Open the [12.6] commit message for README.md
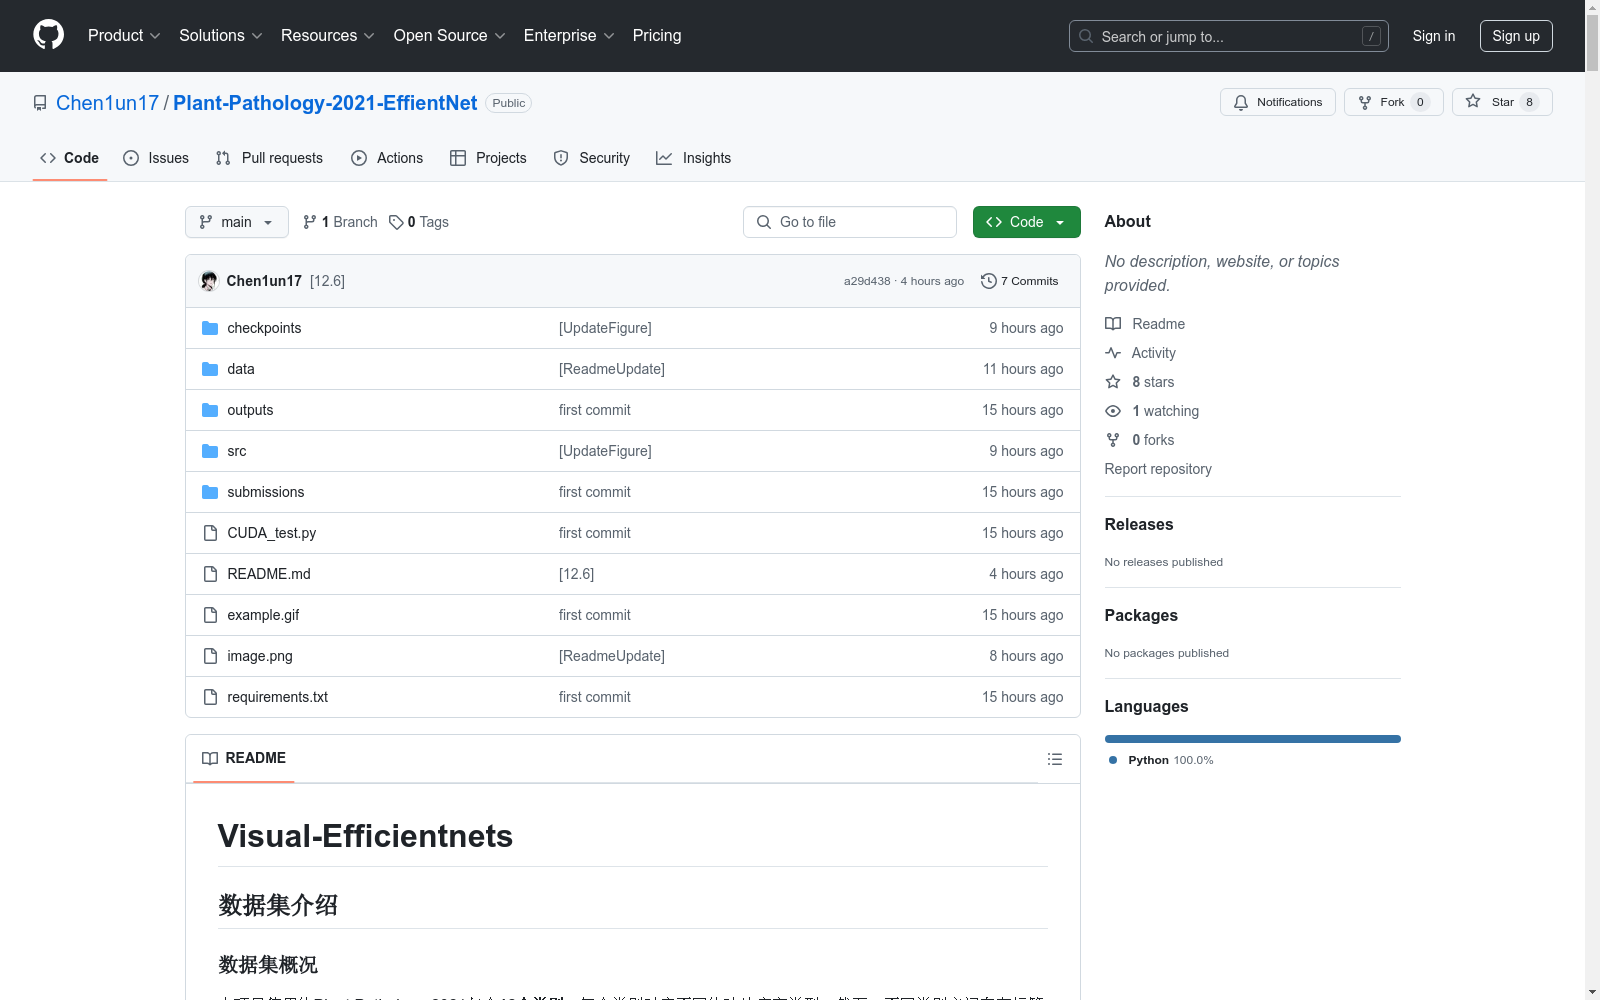This screenshot has height=1000, width=1600. click(x=576, y=574)
